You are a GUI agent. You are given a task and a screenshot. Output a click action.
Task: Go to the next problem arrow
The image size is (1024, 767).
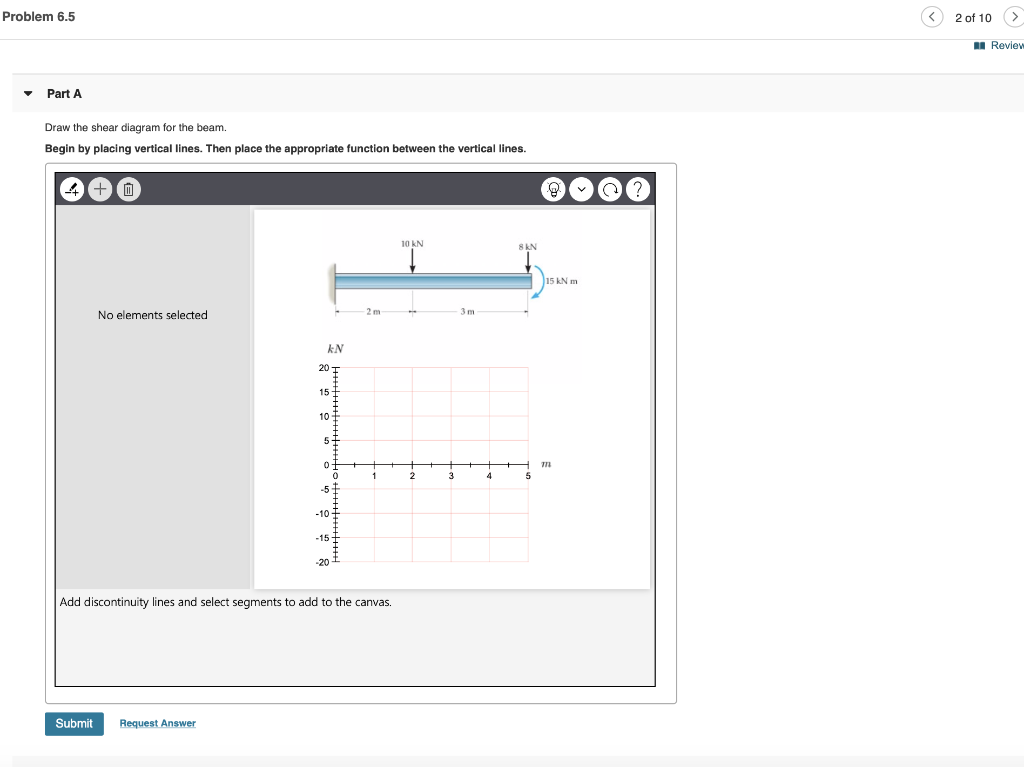pos(1014,17)
